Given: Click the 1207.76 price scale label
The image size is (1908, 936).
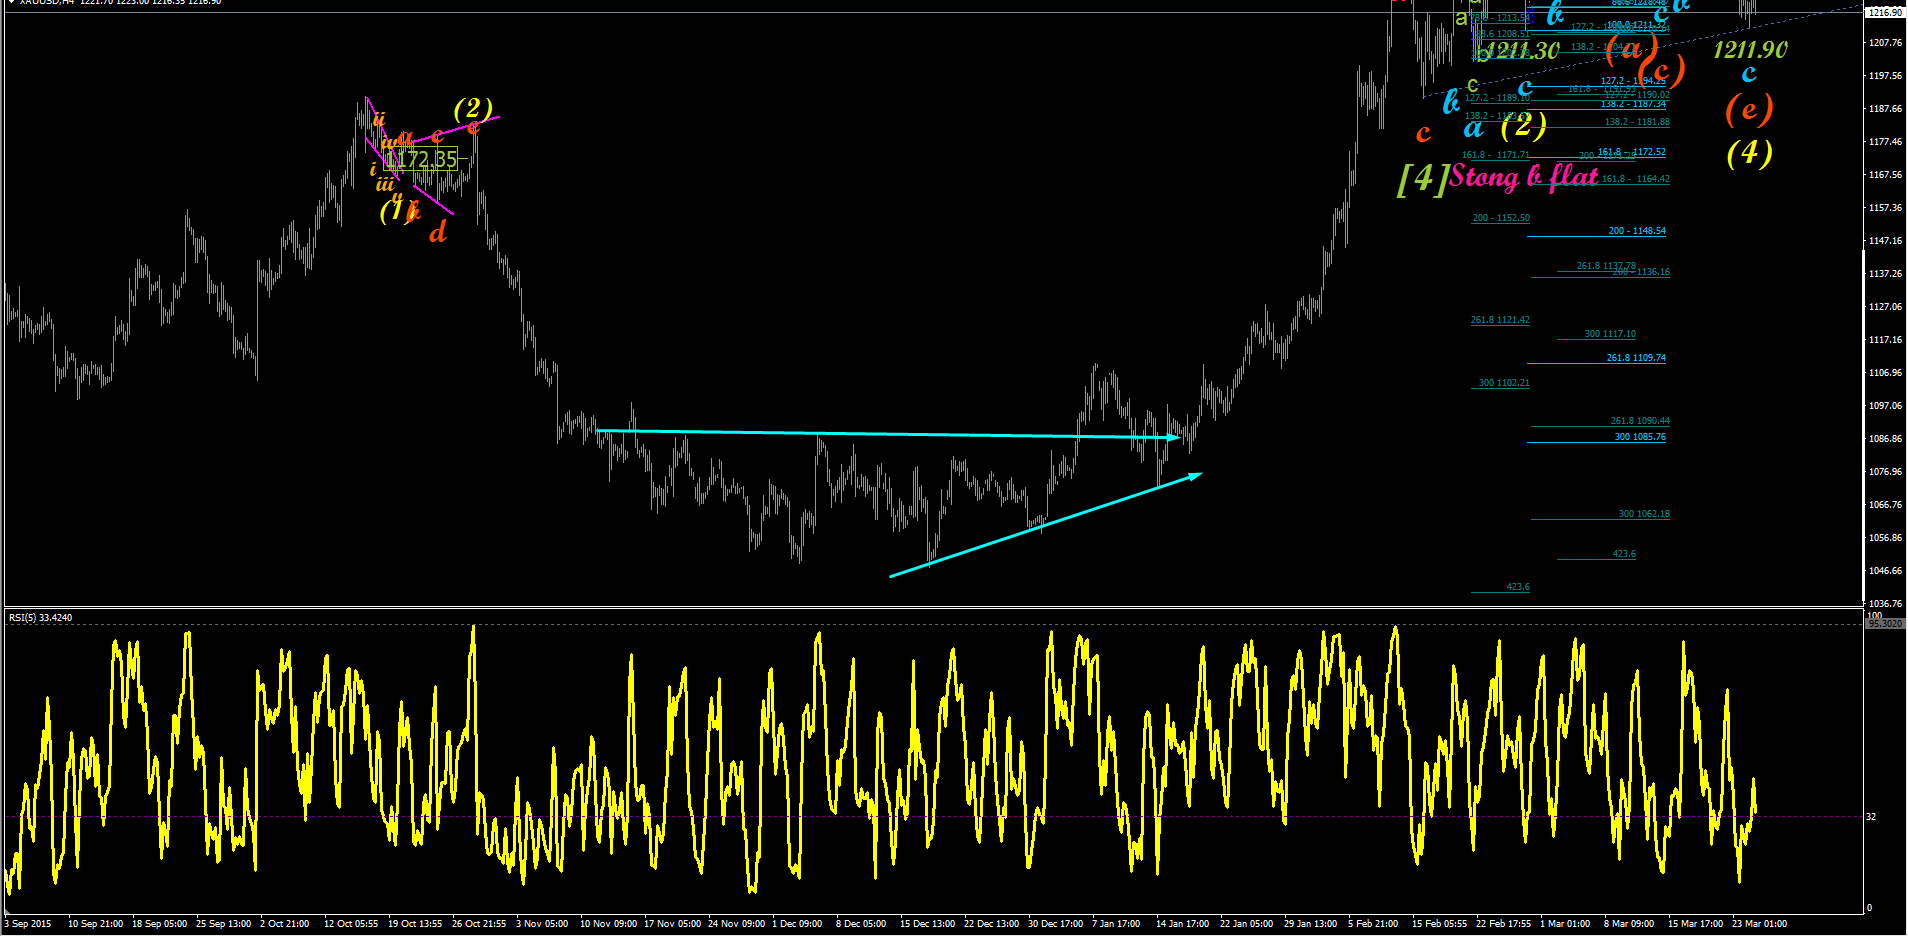Looking at the screenshot, I should (x=1885, y=43).
